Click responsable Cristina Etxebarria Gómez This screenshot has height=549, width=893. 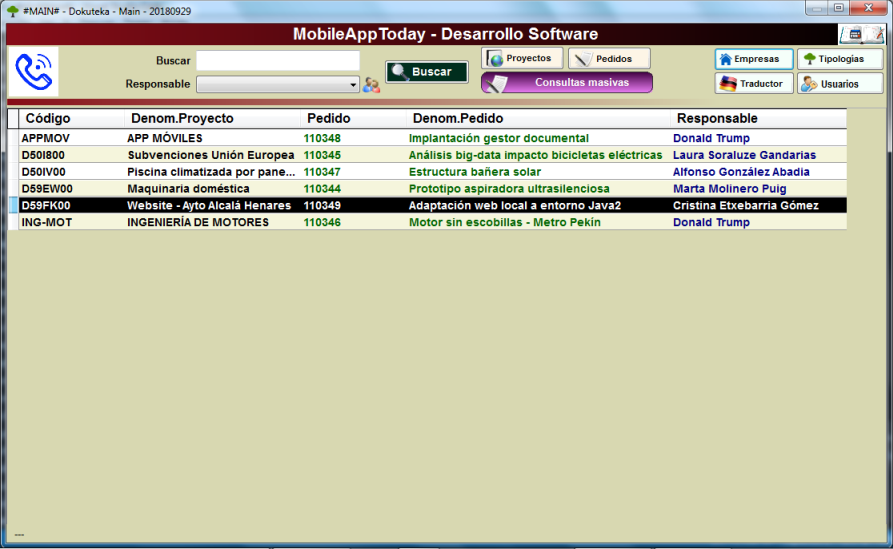pyautogui.click(x=745, y=206)
